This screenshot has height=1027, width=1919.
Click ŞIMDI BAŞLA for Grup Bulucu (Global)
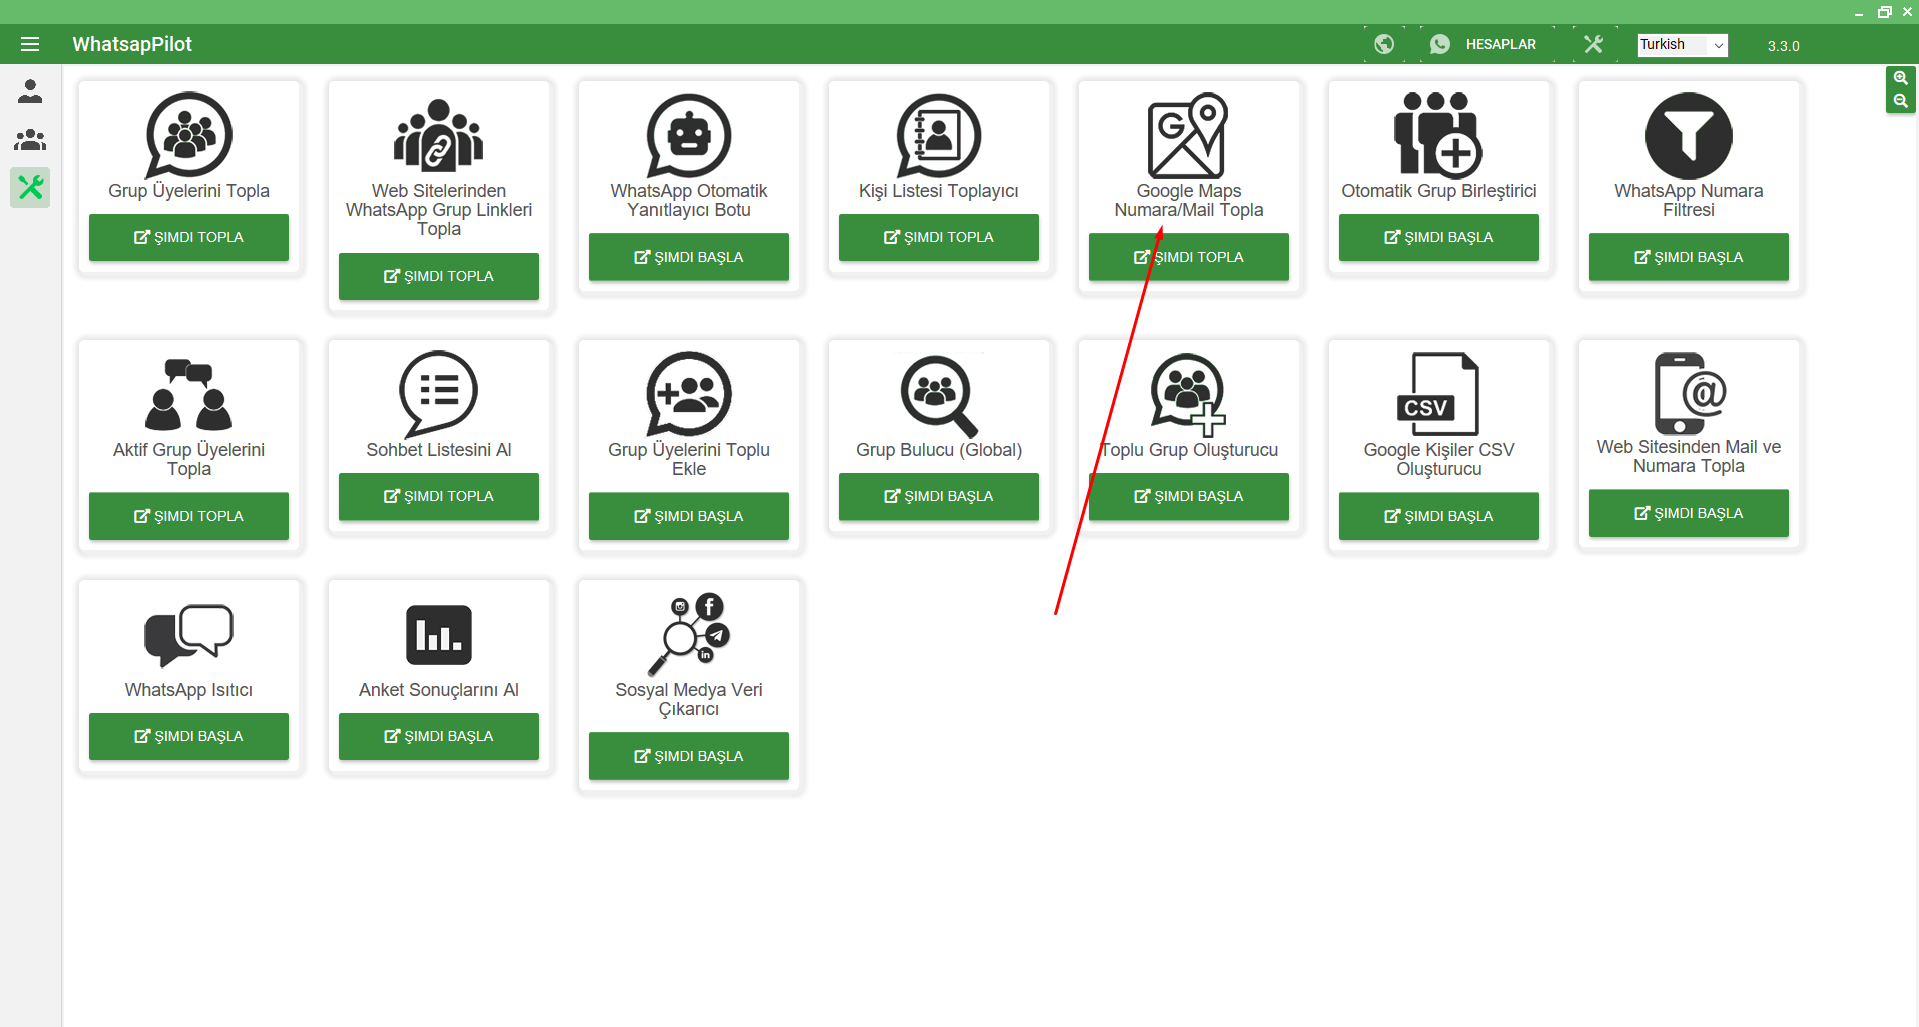(939, 496)
